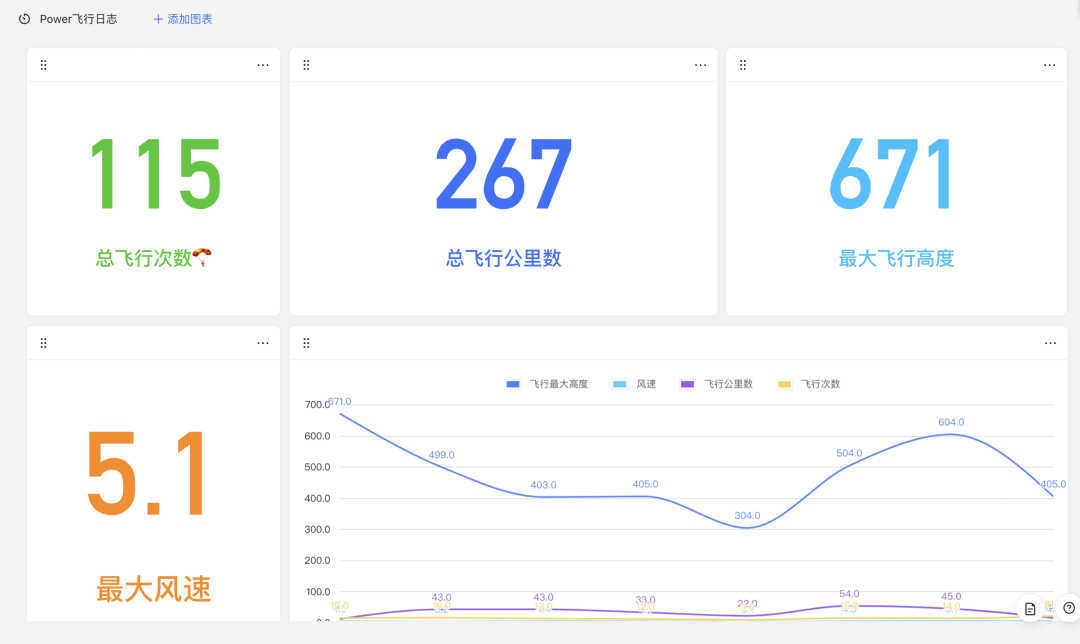
Task: Toggle the 飞行公里数 legend series
Action: pyautogui.click(x=716, y=384)
